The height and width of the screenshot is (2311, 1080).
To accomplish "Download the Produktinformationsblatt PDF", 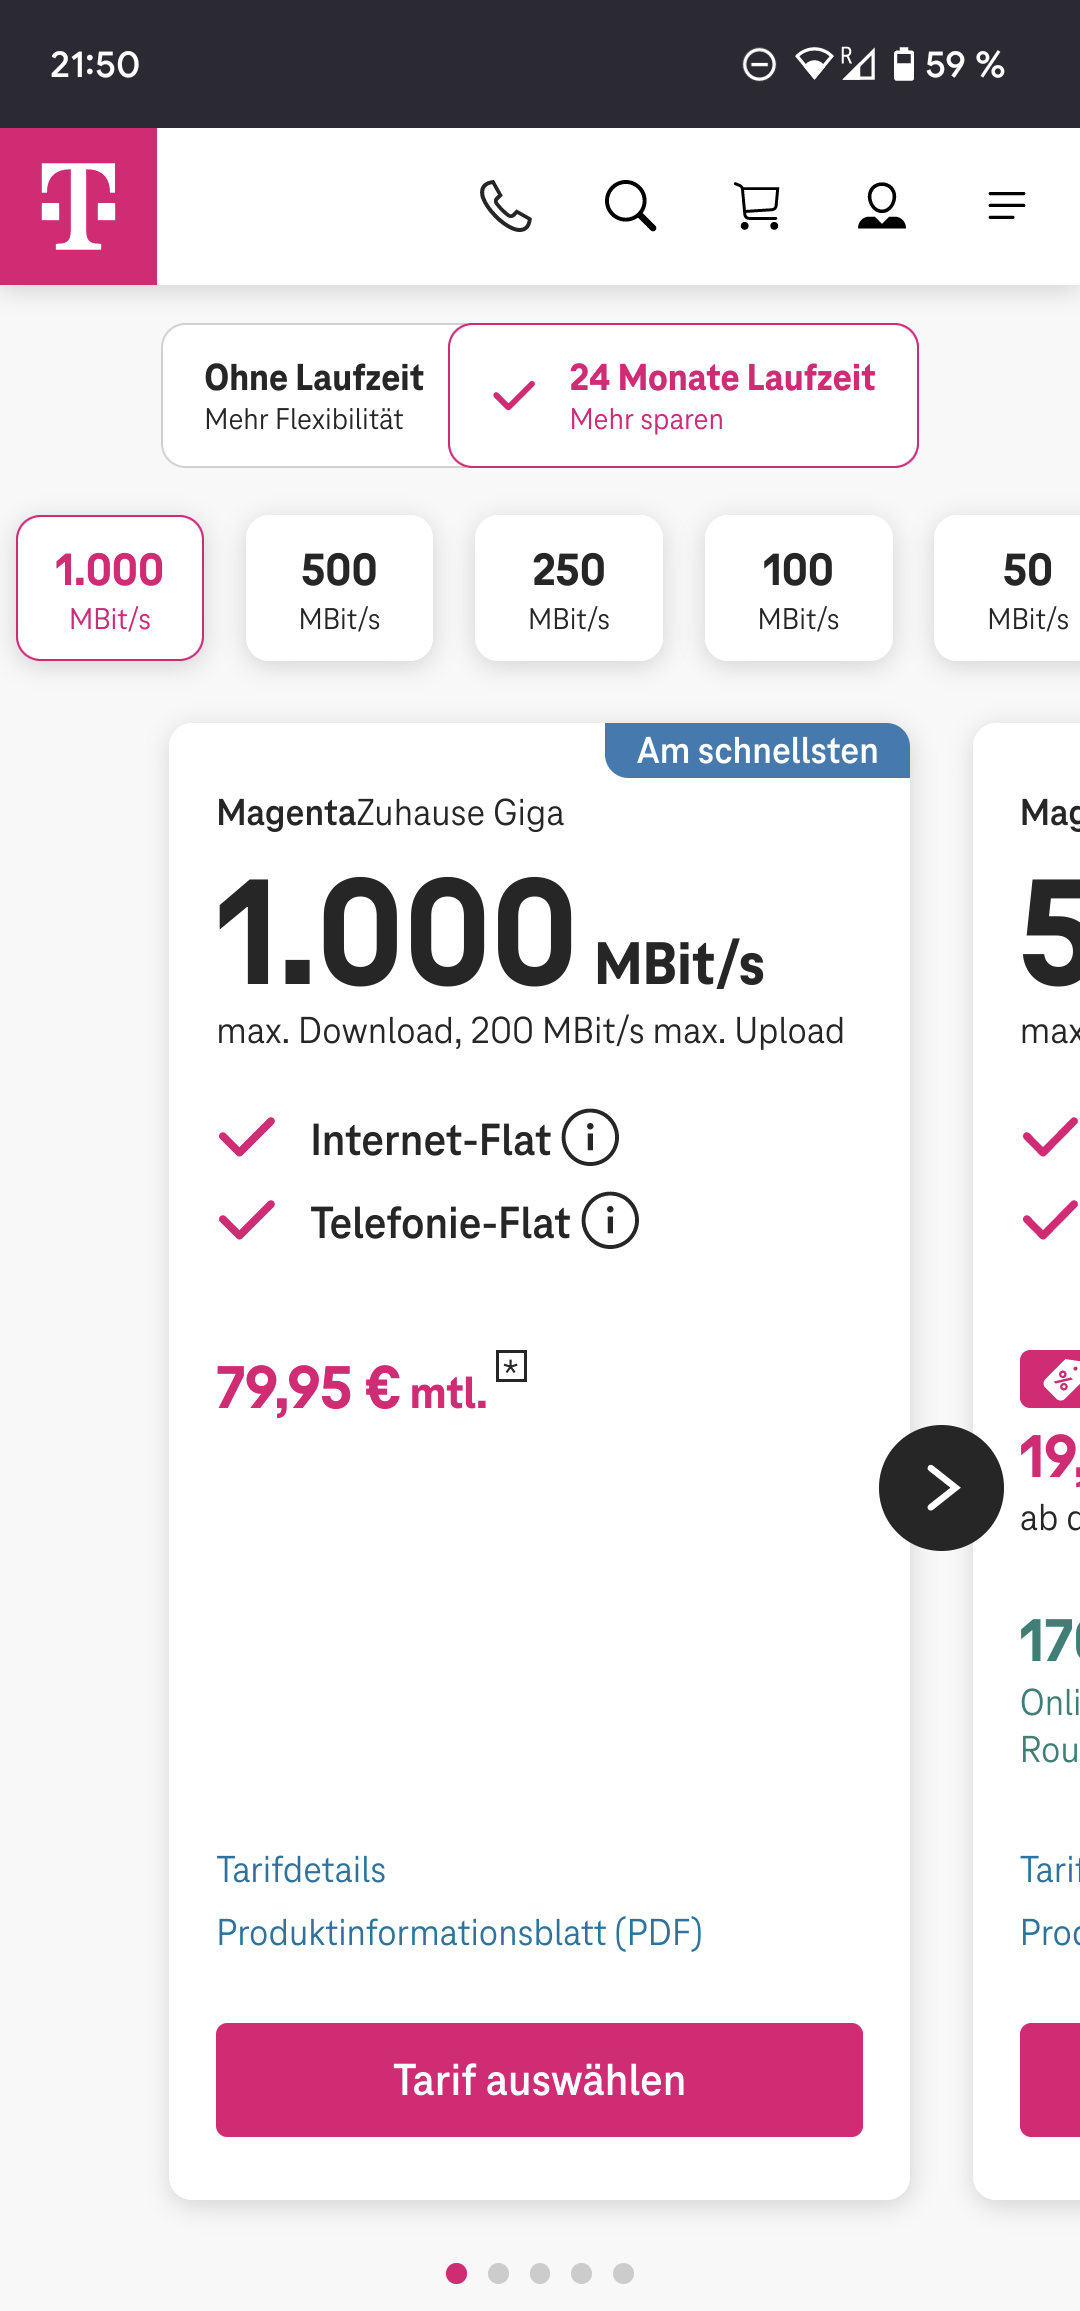I will 461,1933.
